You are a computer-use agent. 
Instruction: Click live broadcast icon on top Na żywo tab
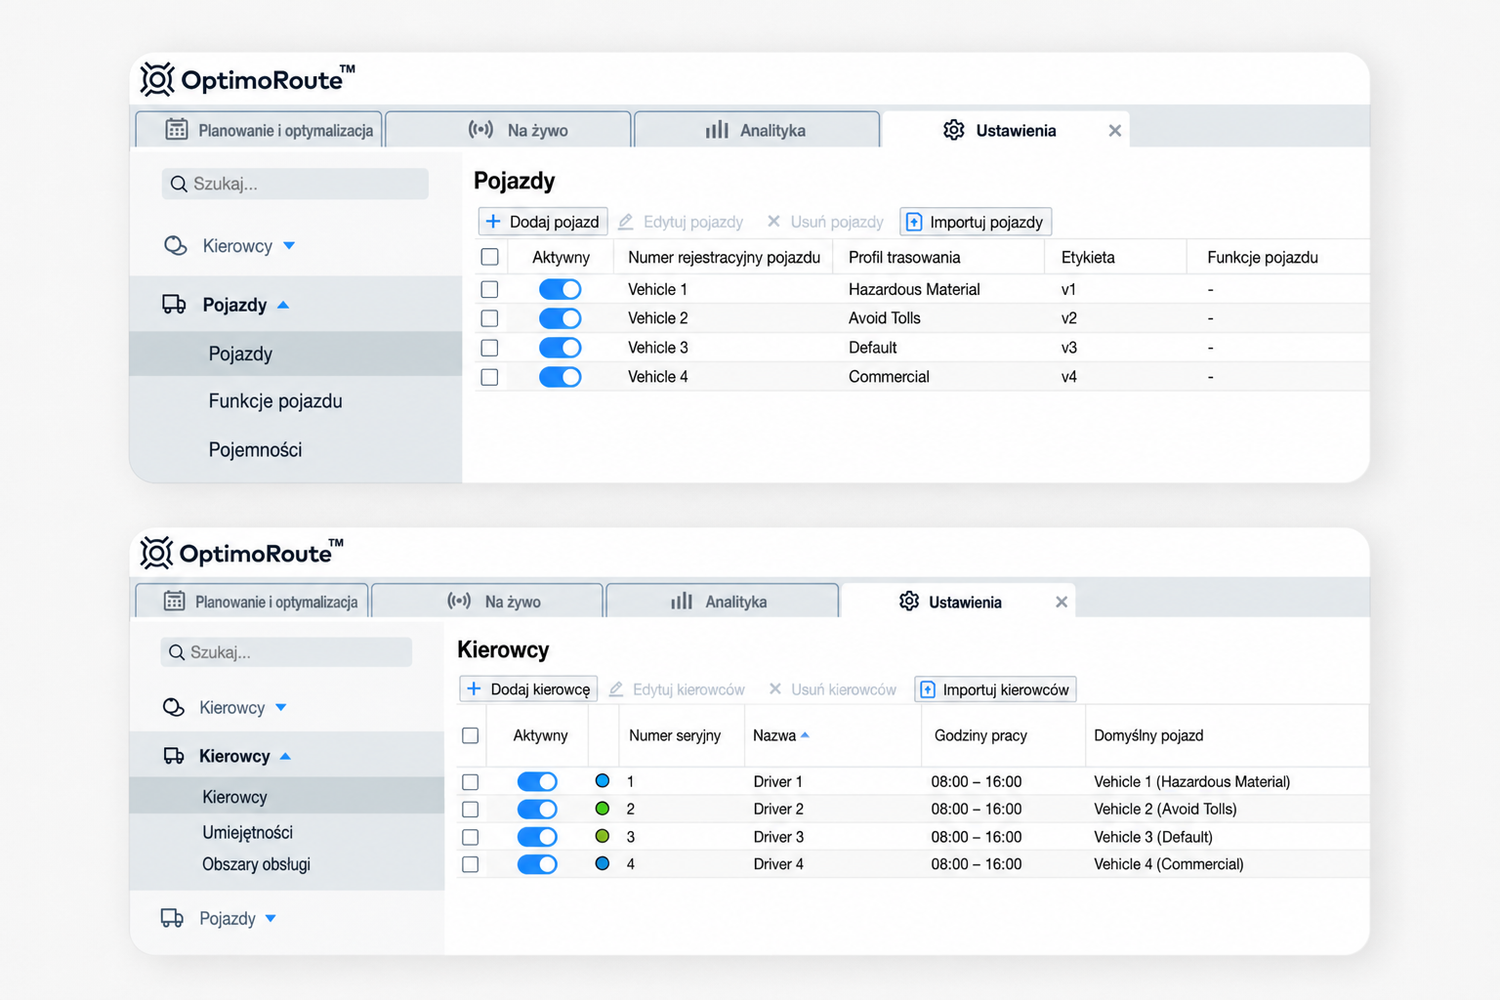pos(481,129)
